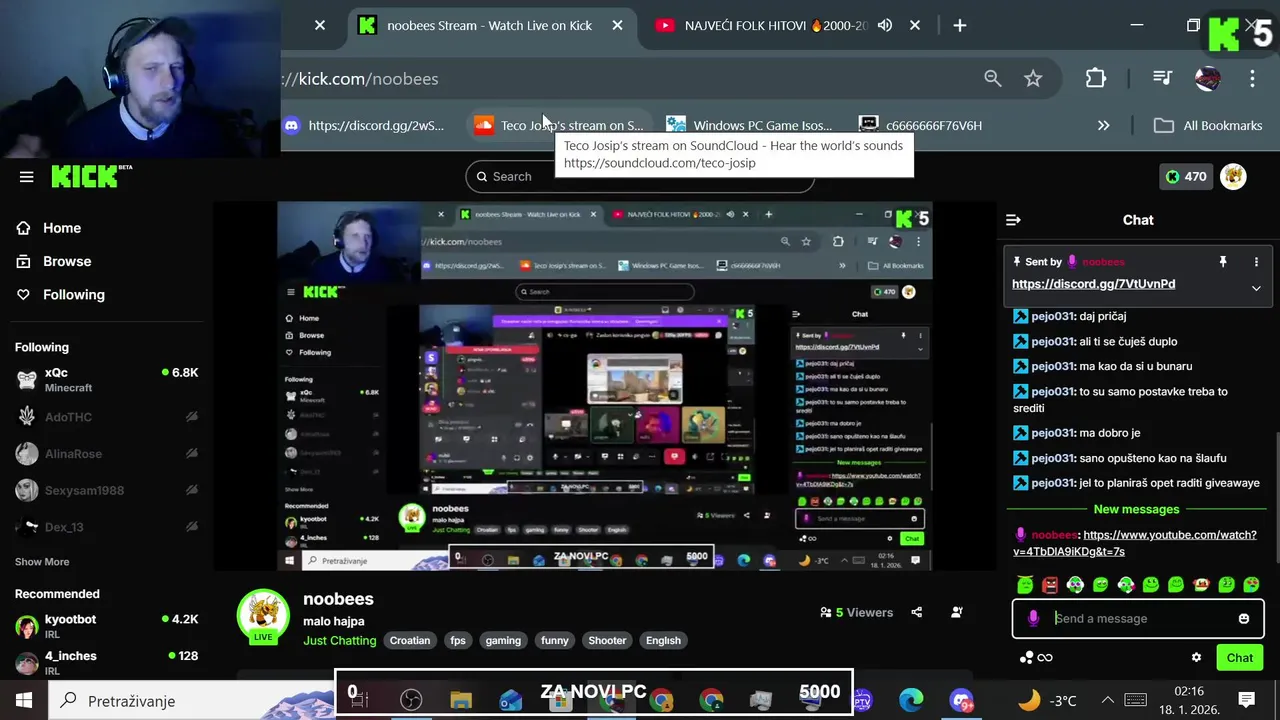The image size is (1280, 720).
Task: Open the browser media controls icon
Action: coord(1162,78)
